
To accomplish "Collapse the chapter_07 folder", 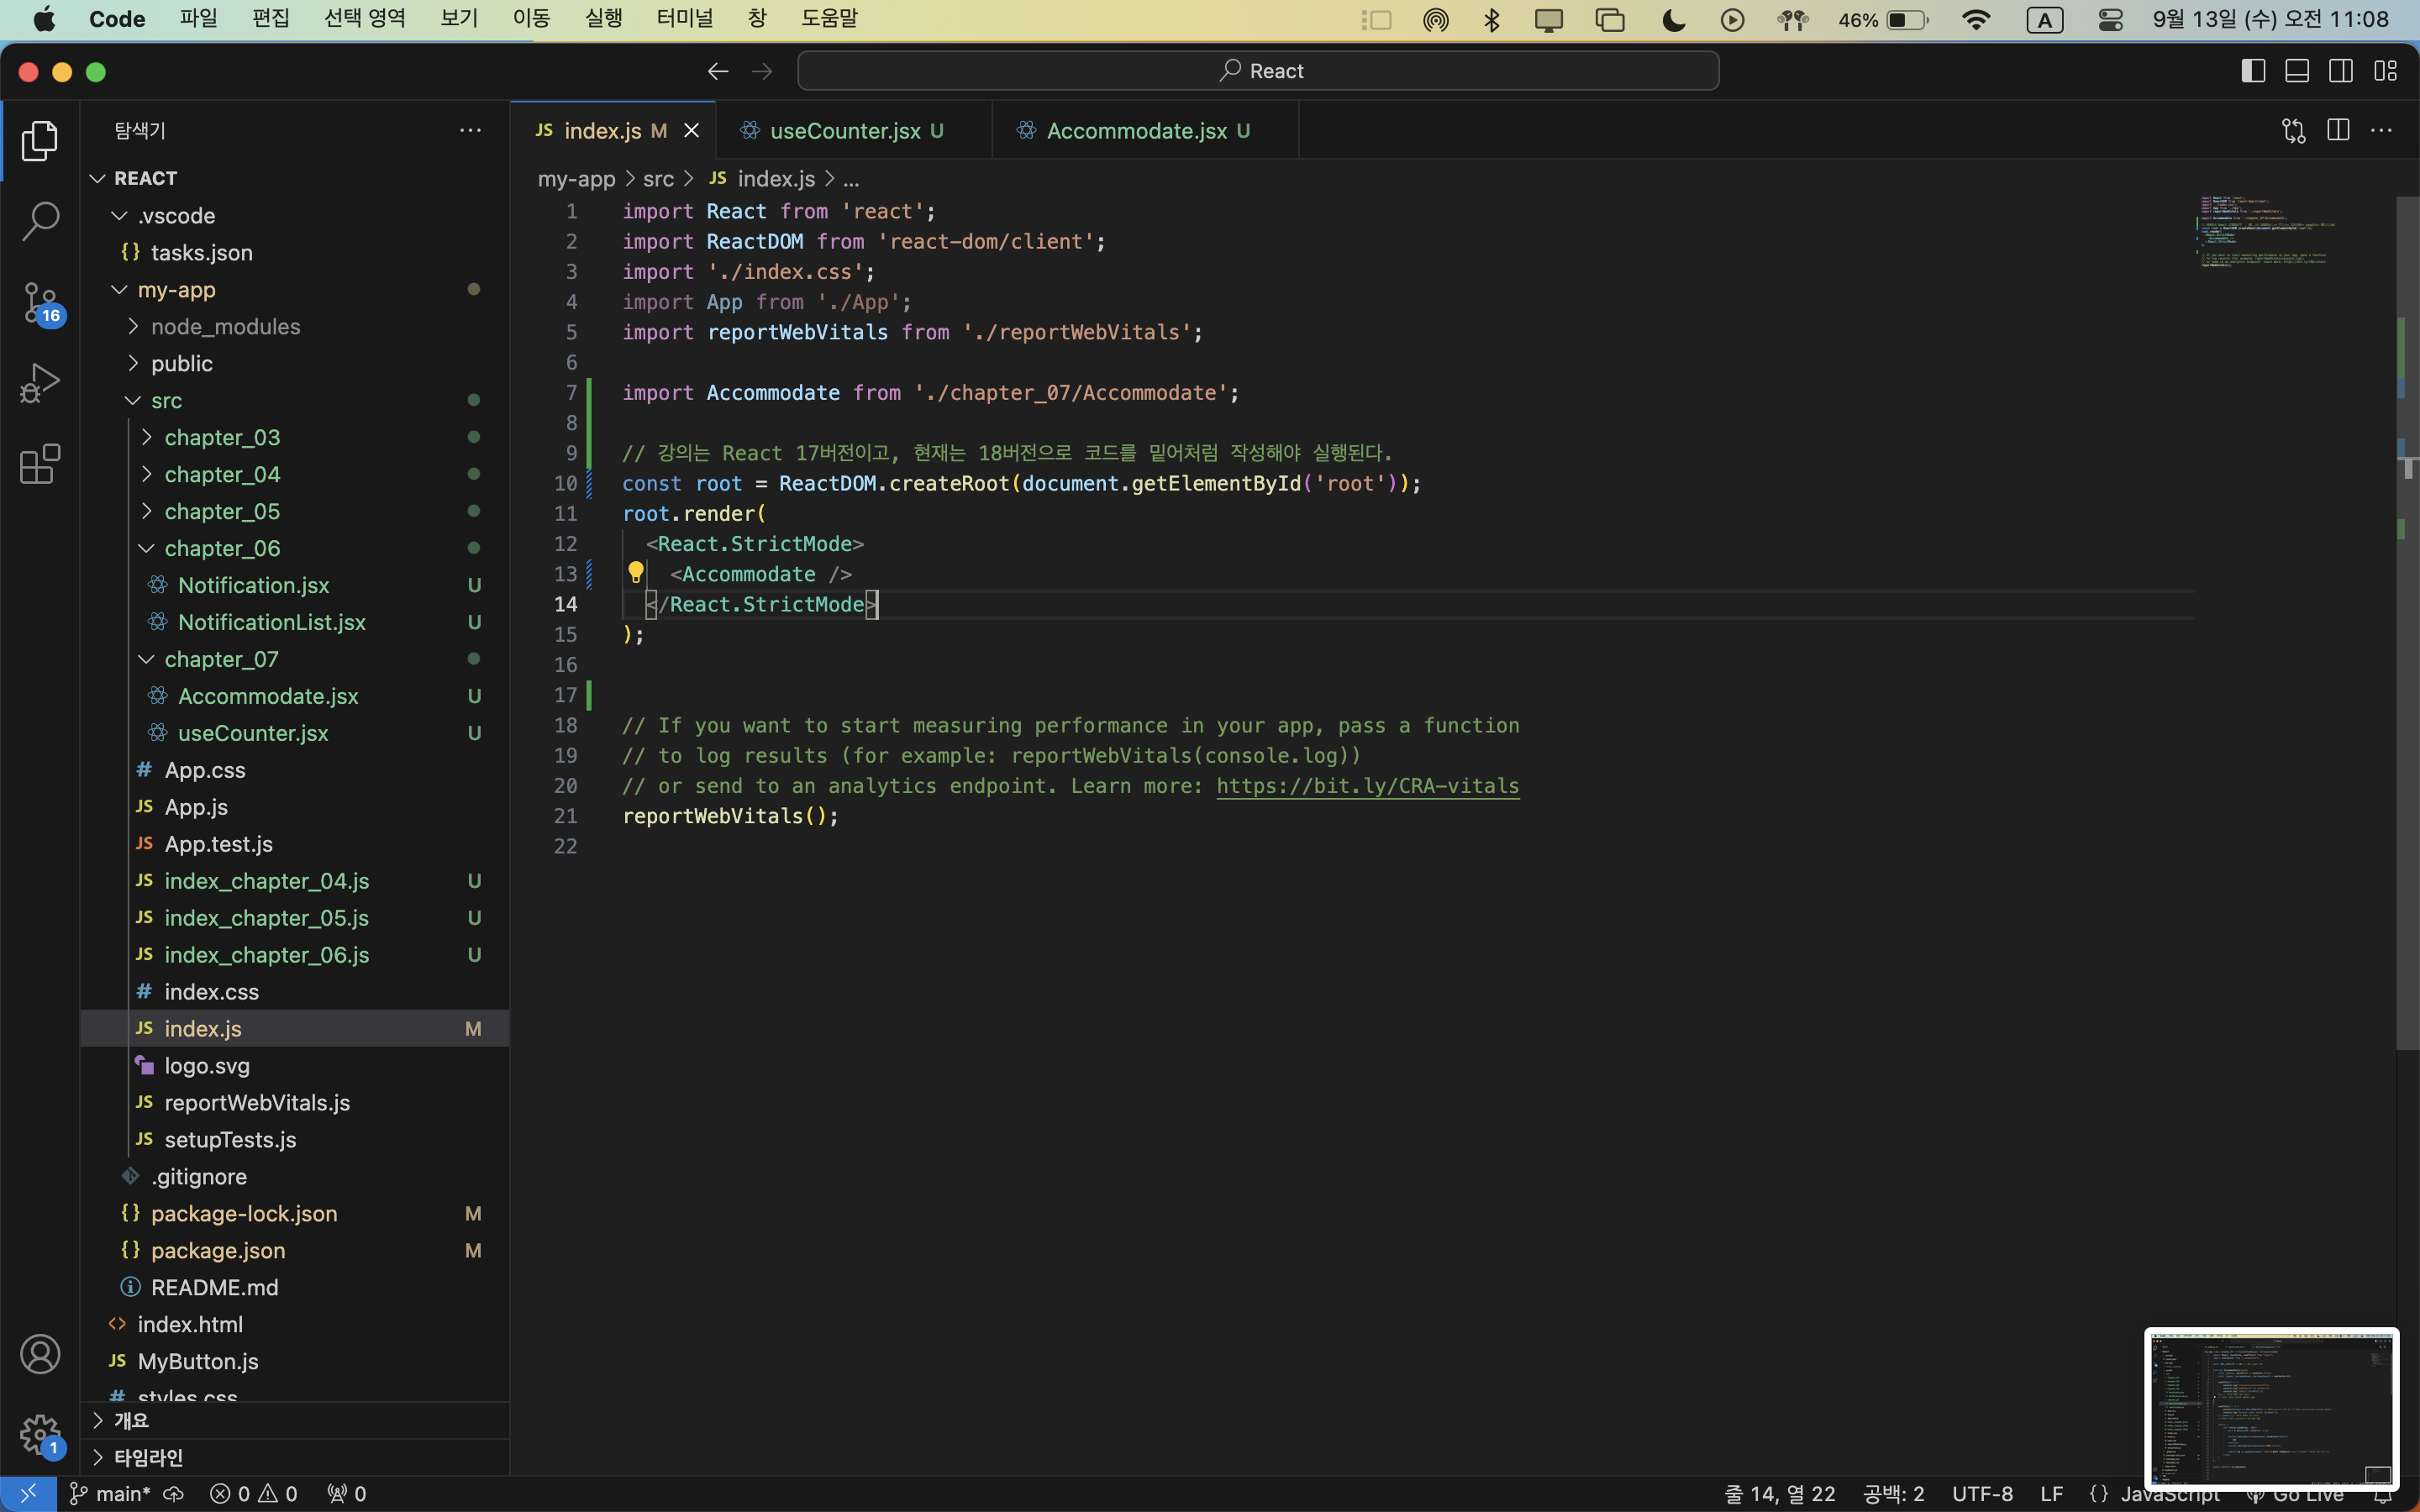I will click(221, 659).
